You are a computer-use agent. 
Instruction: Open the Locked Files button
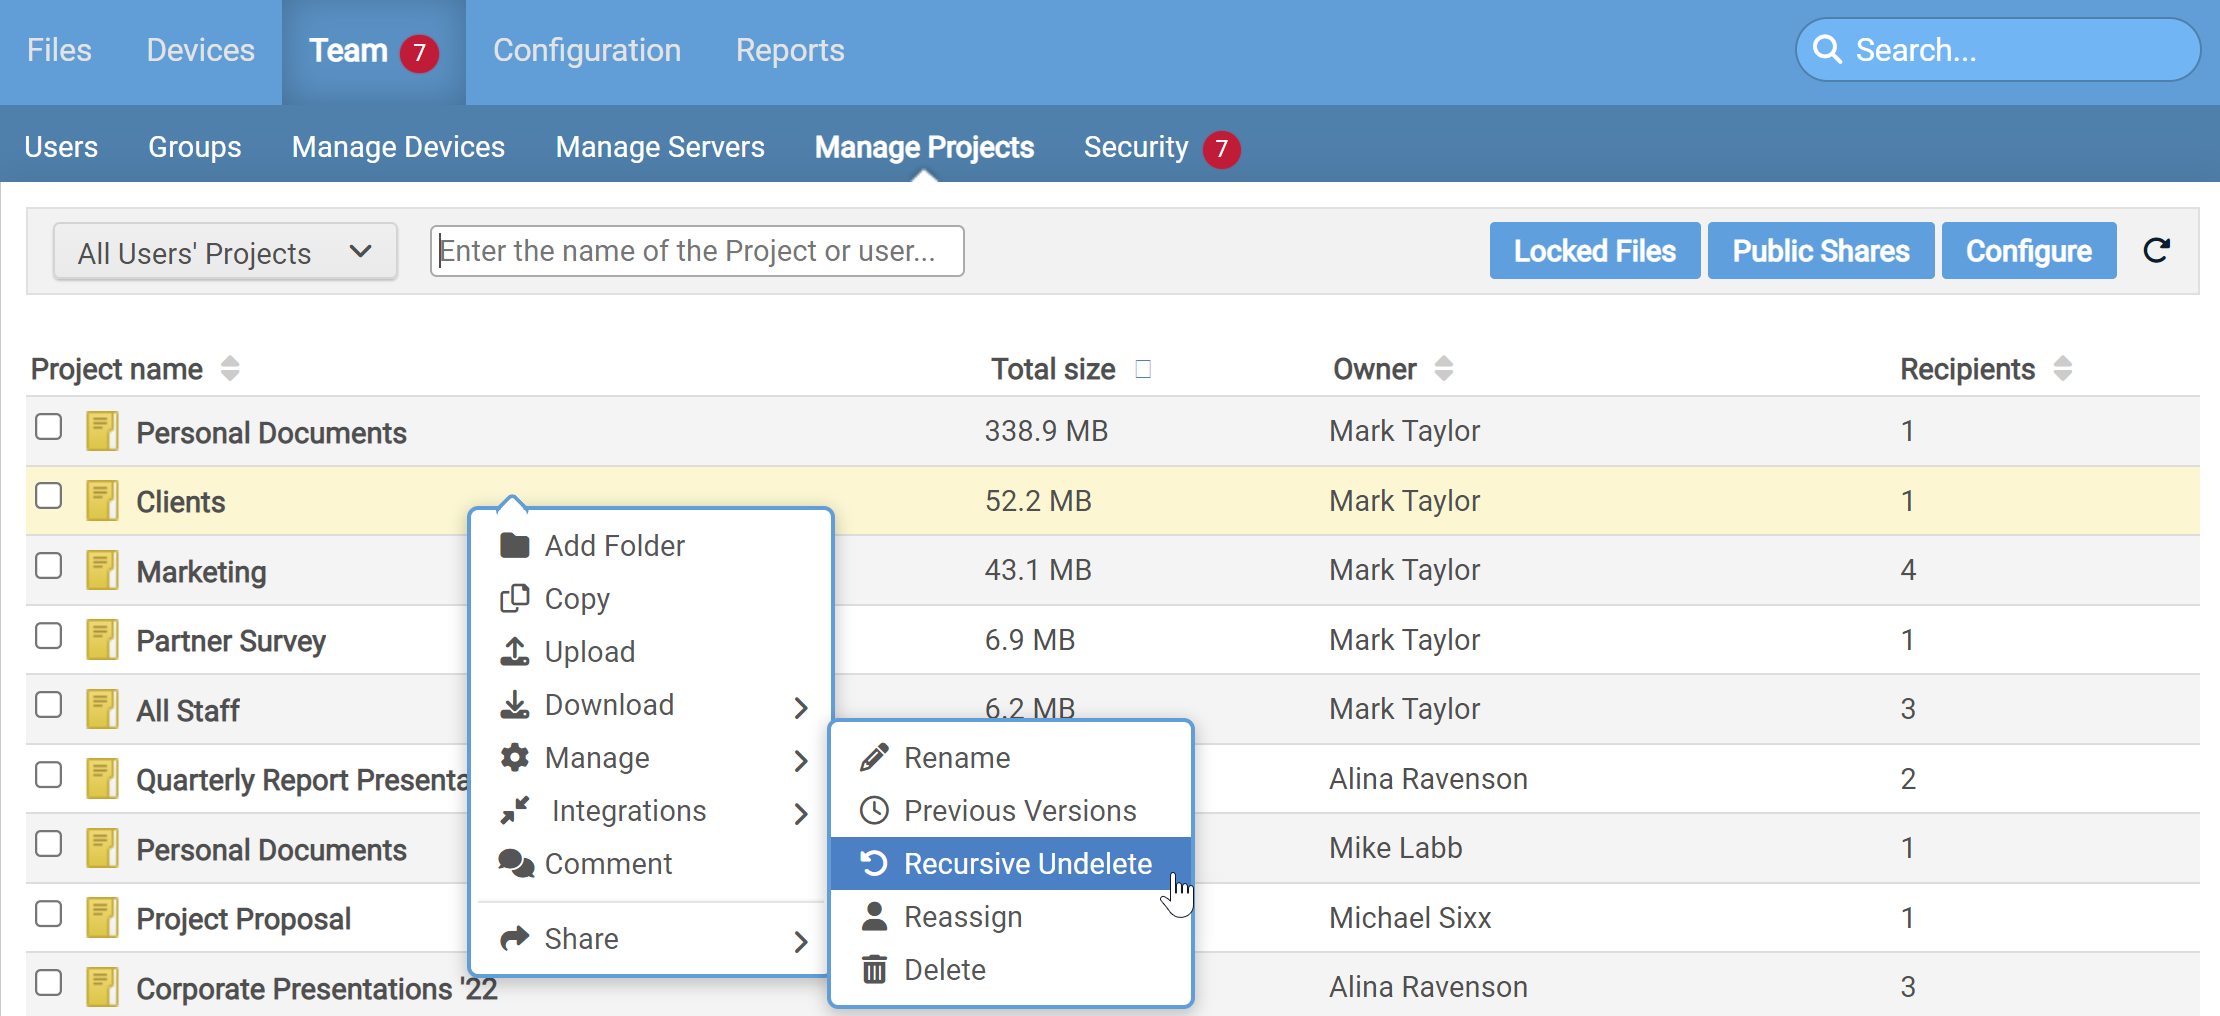(x=1594, y=251)
